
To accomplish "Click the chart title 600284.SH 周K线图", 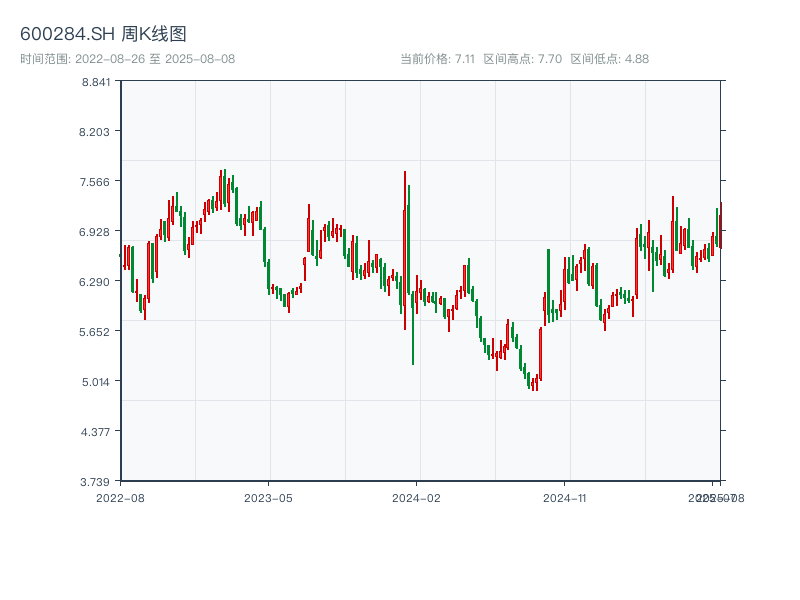I will (x=103, y=35).
